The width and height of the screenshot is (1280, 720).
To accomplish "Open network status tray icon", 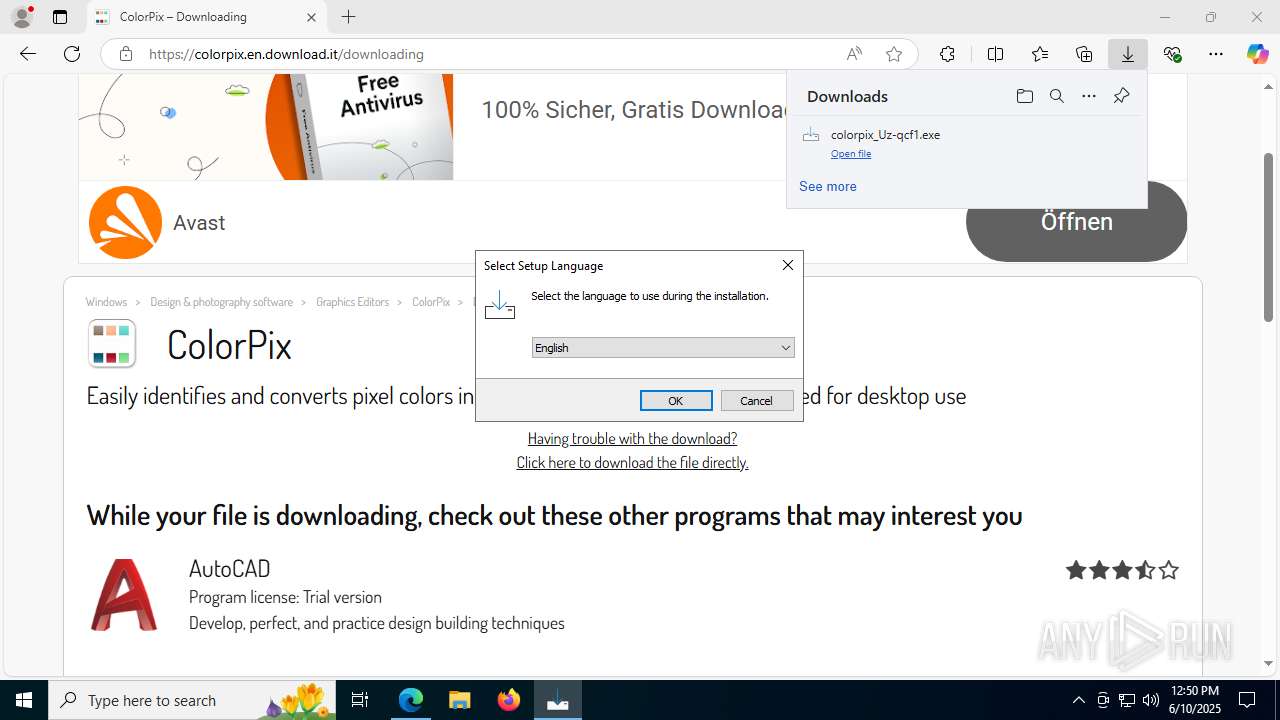I will click(x=1127, y=700).
